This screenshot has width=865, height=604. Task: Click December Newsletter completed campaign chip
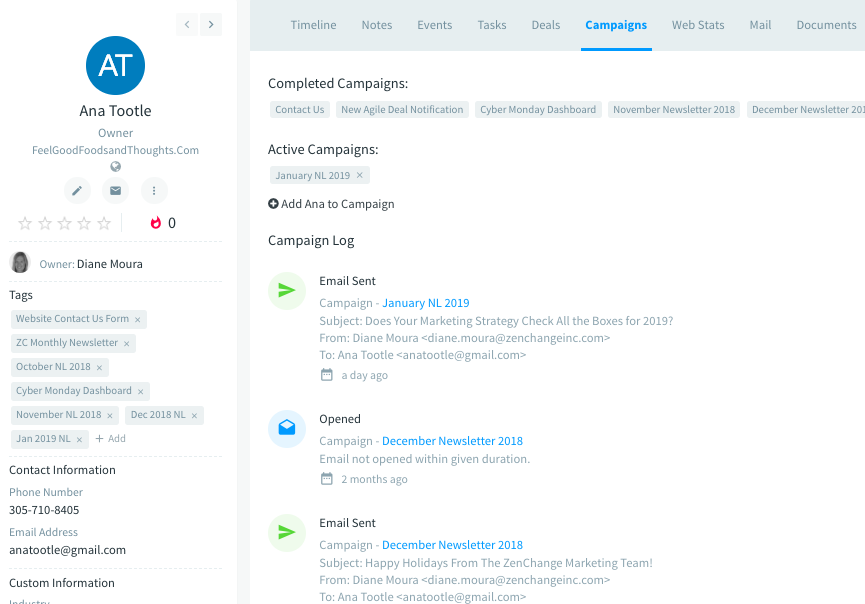tap(806, 109)
